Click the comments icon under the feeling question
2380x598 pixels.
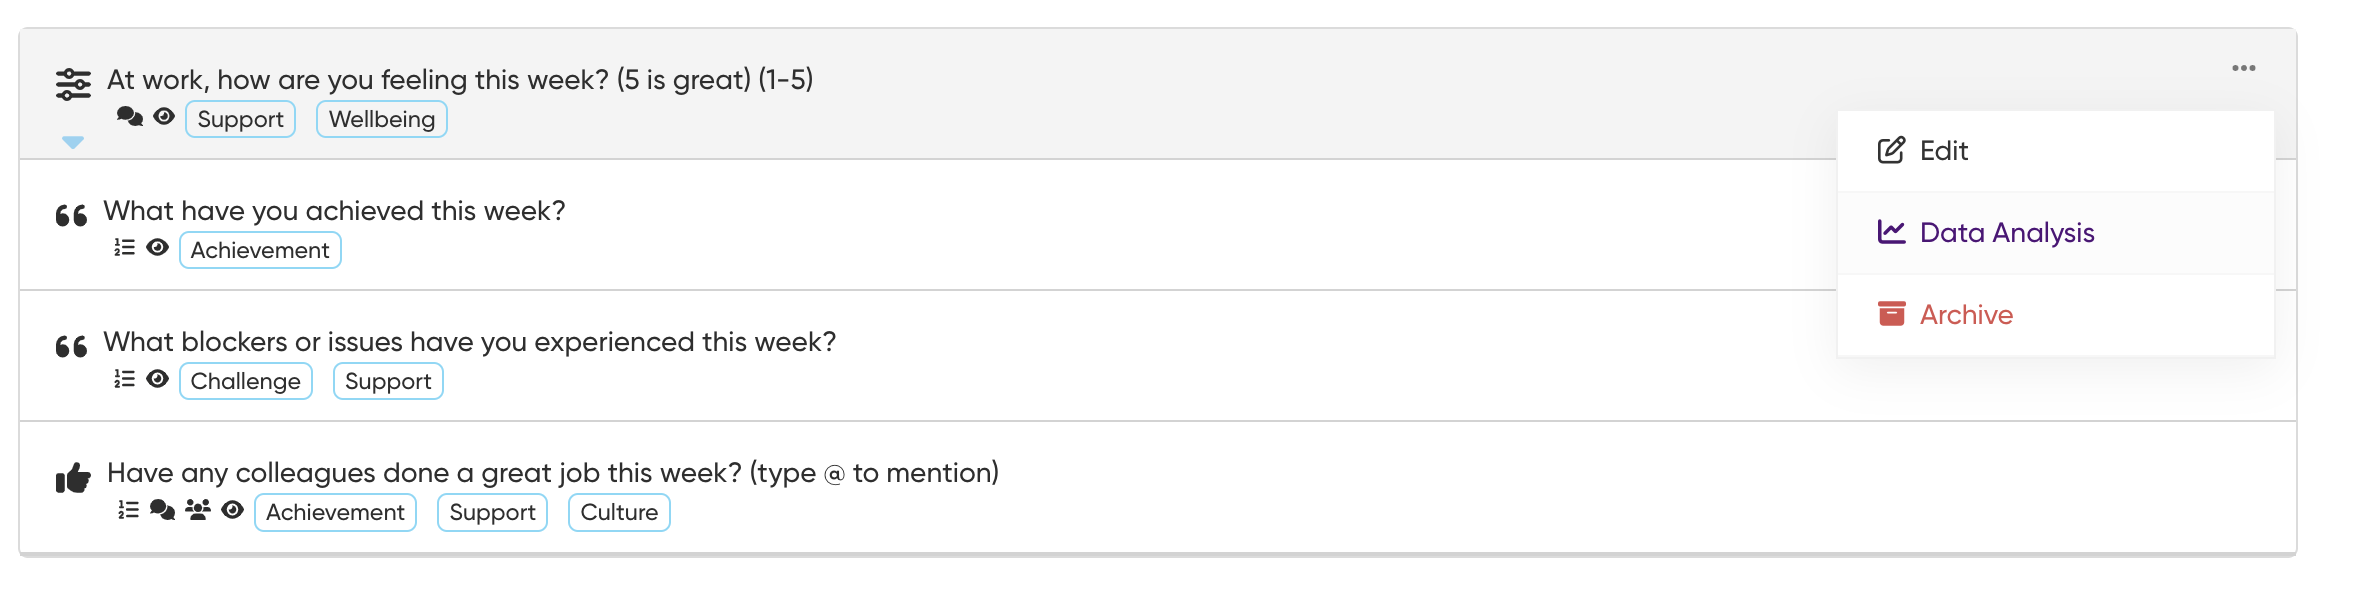130,117
